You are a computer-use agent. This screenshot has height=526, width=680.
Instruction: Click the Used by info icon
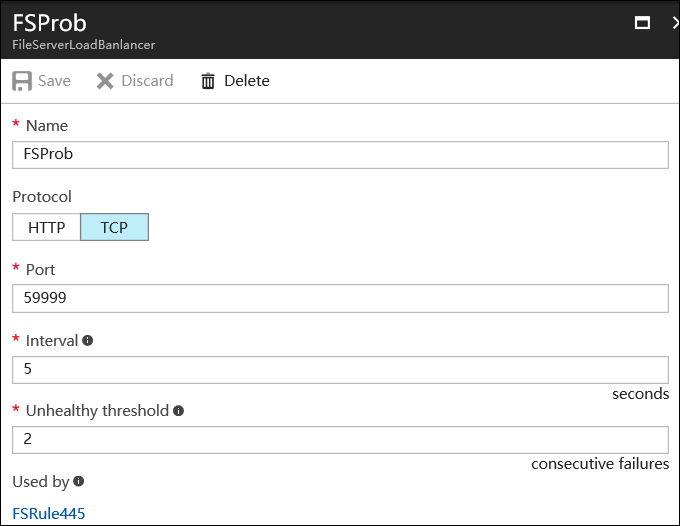pyautogui.click(x=79, y=482)
